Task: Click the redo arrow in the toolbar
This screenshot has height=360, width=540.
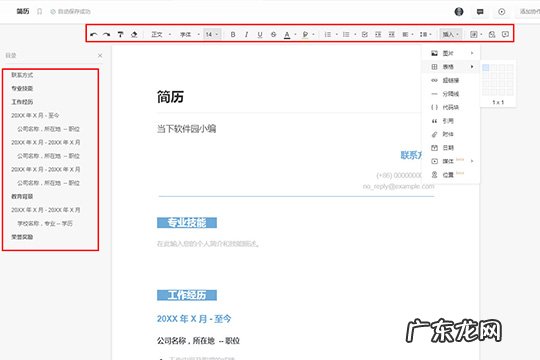Action: (x=106, y=34)
